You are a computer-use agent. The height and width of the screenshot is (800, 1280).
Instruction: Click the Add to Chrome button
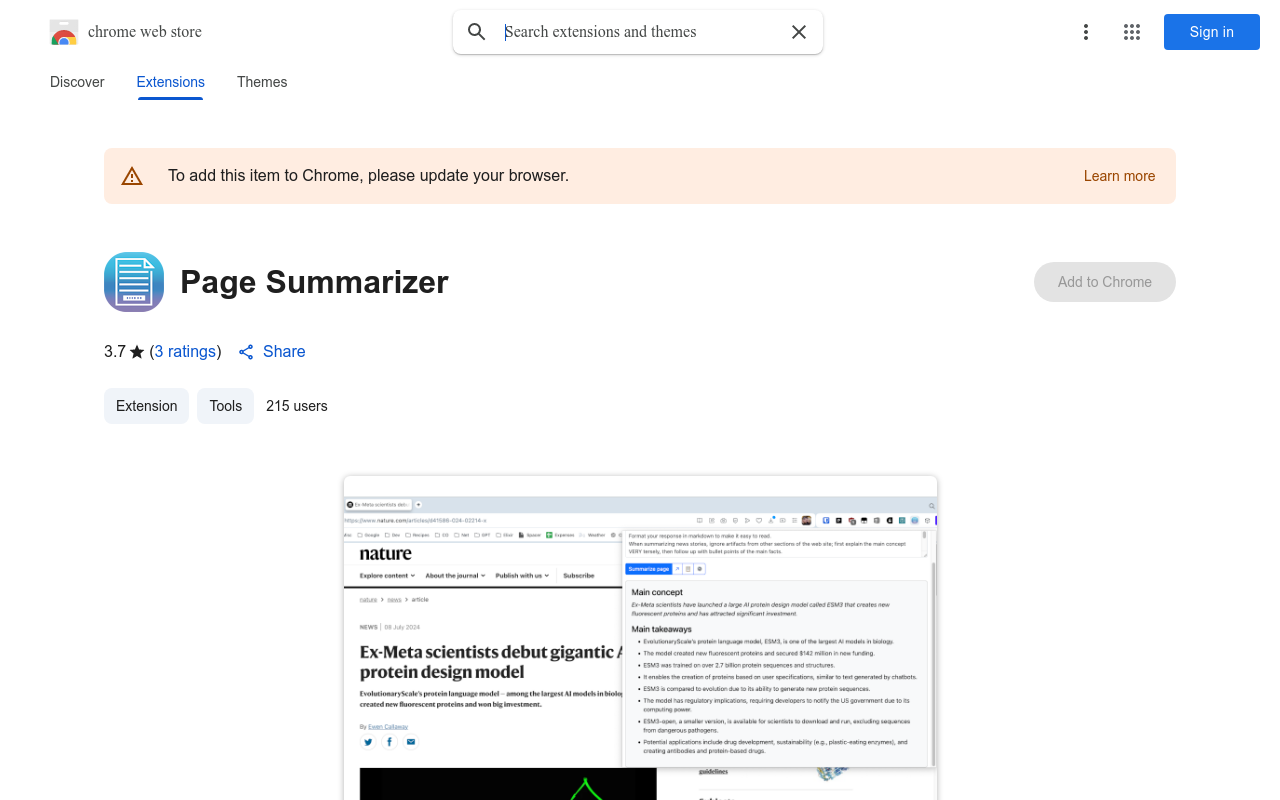pos(1105,282)
